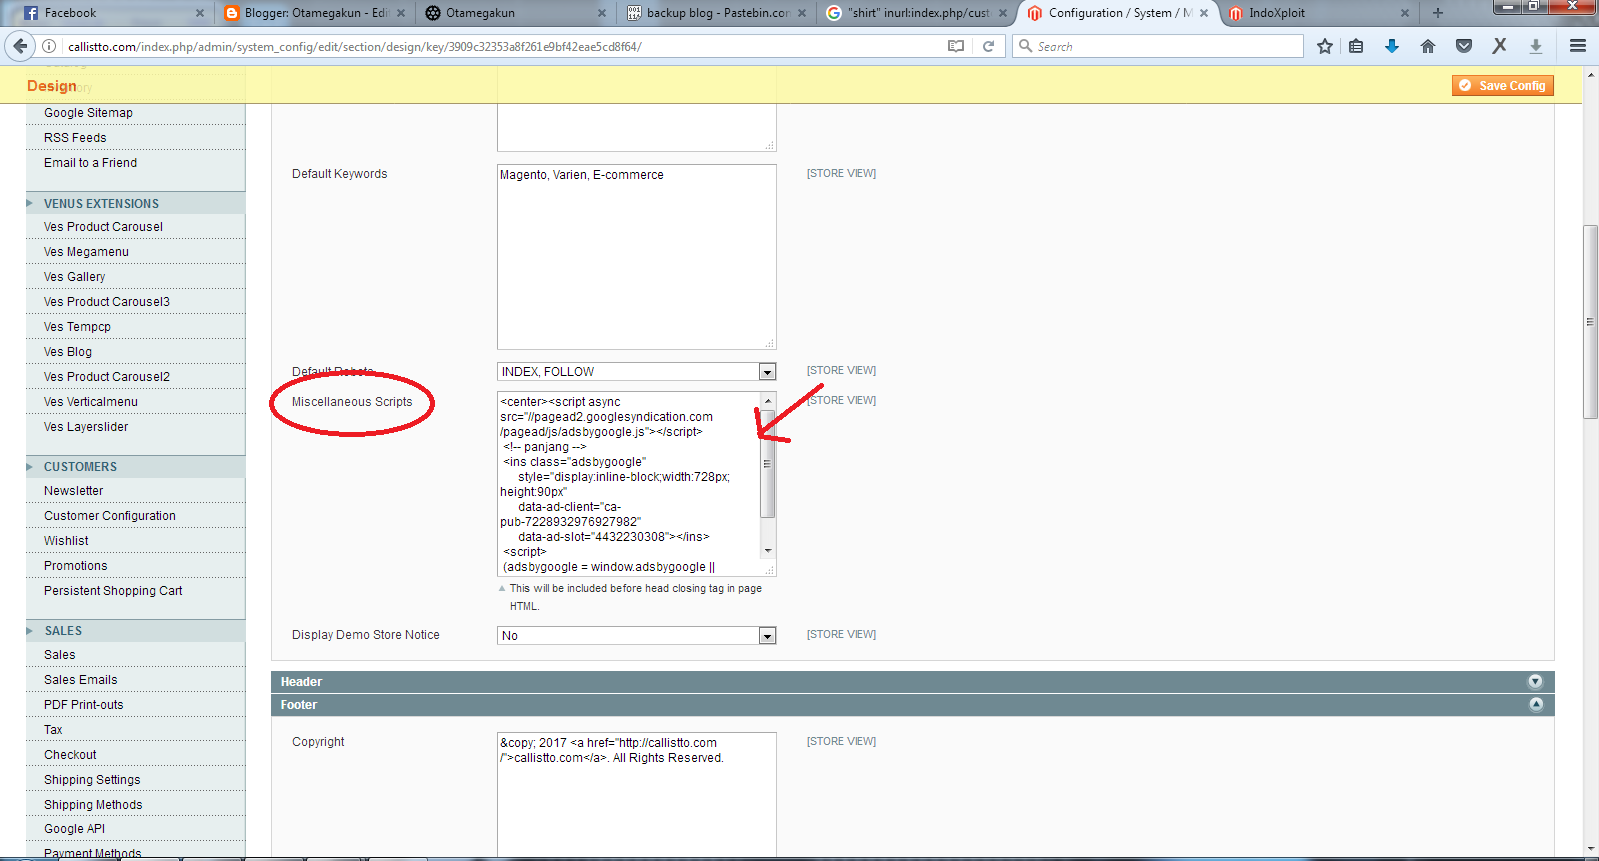The image size is (1599, 861).
Task: Close the backup blog Pastebin tab
Action: [x=802, y=13]
